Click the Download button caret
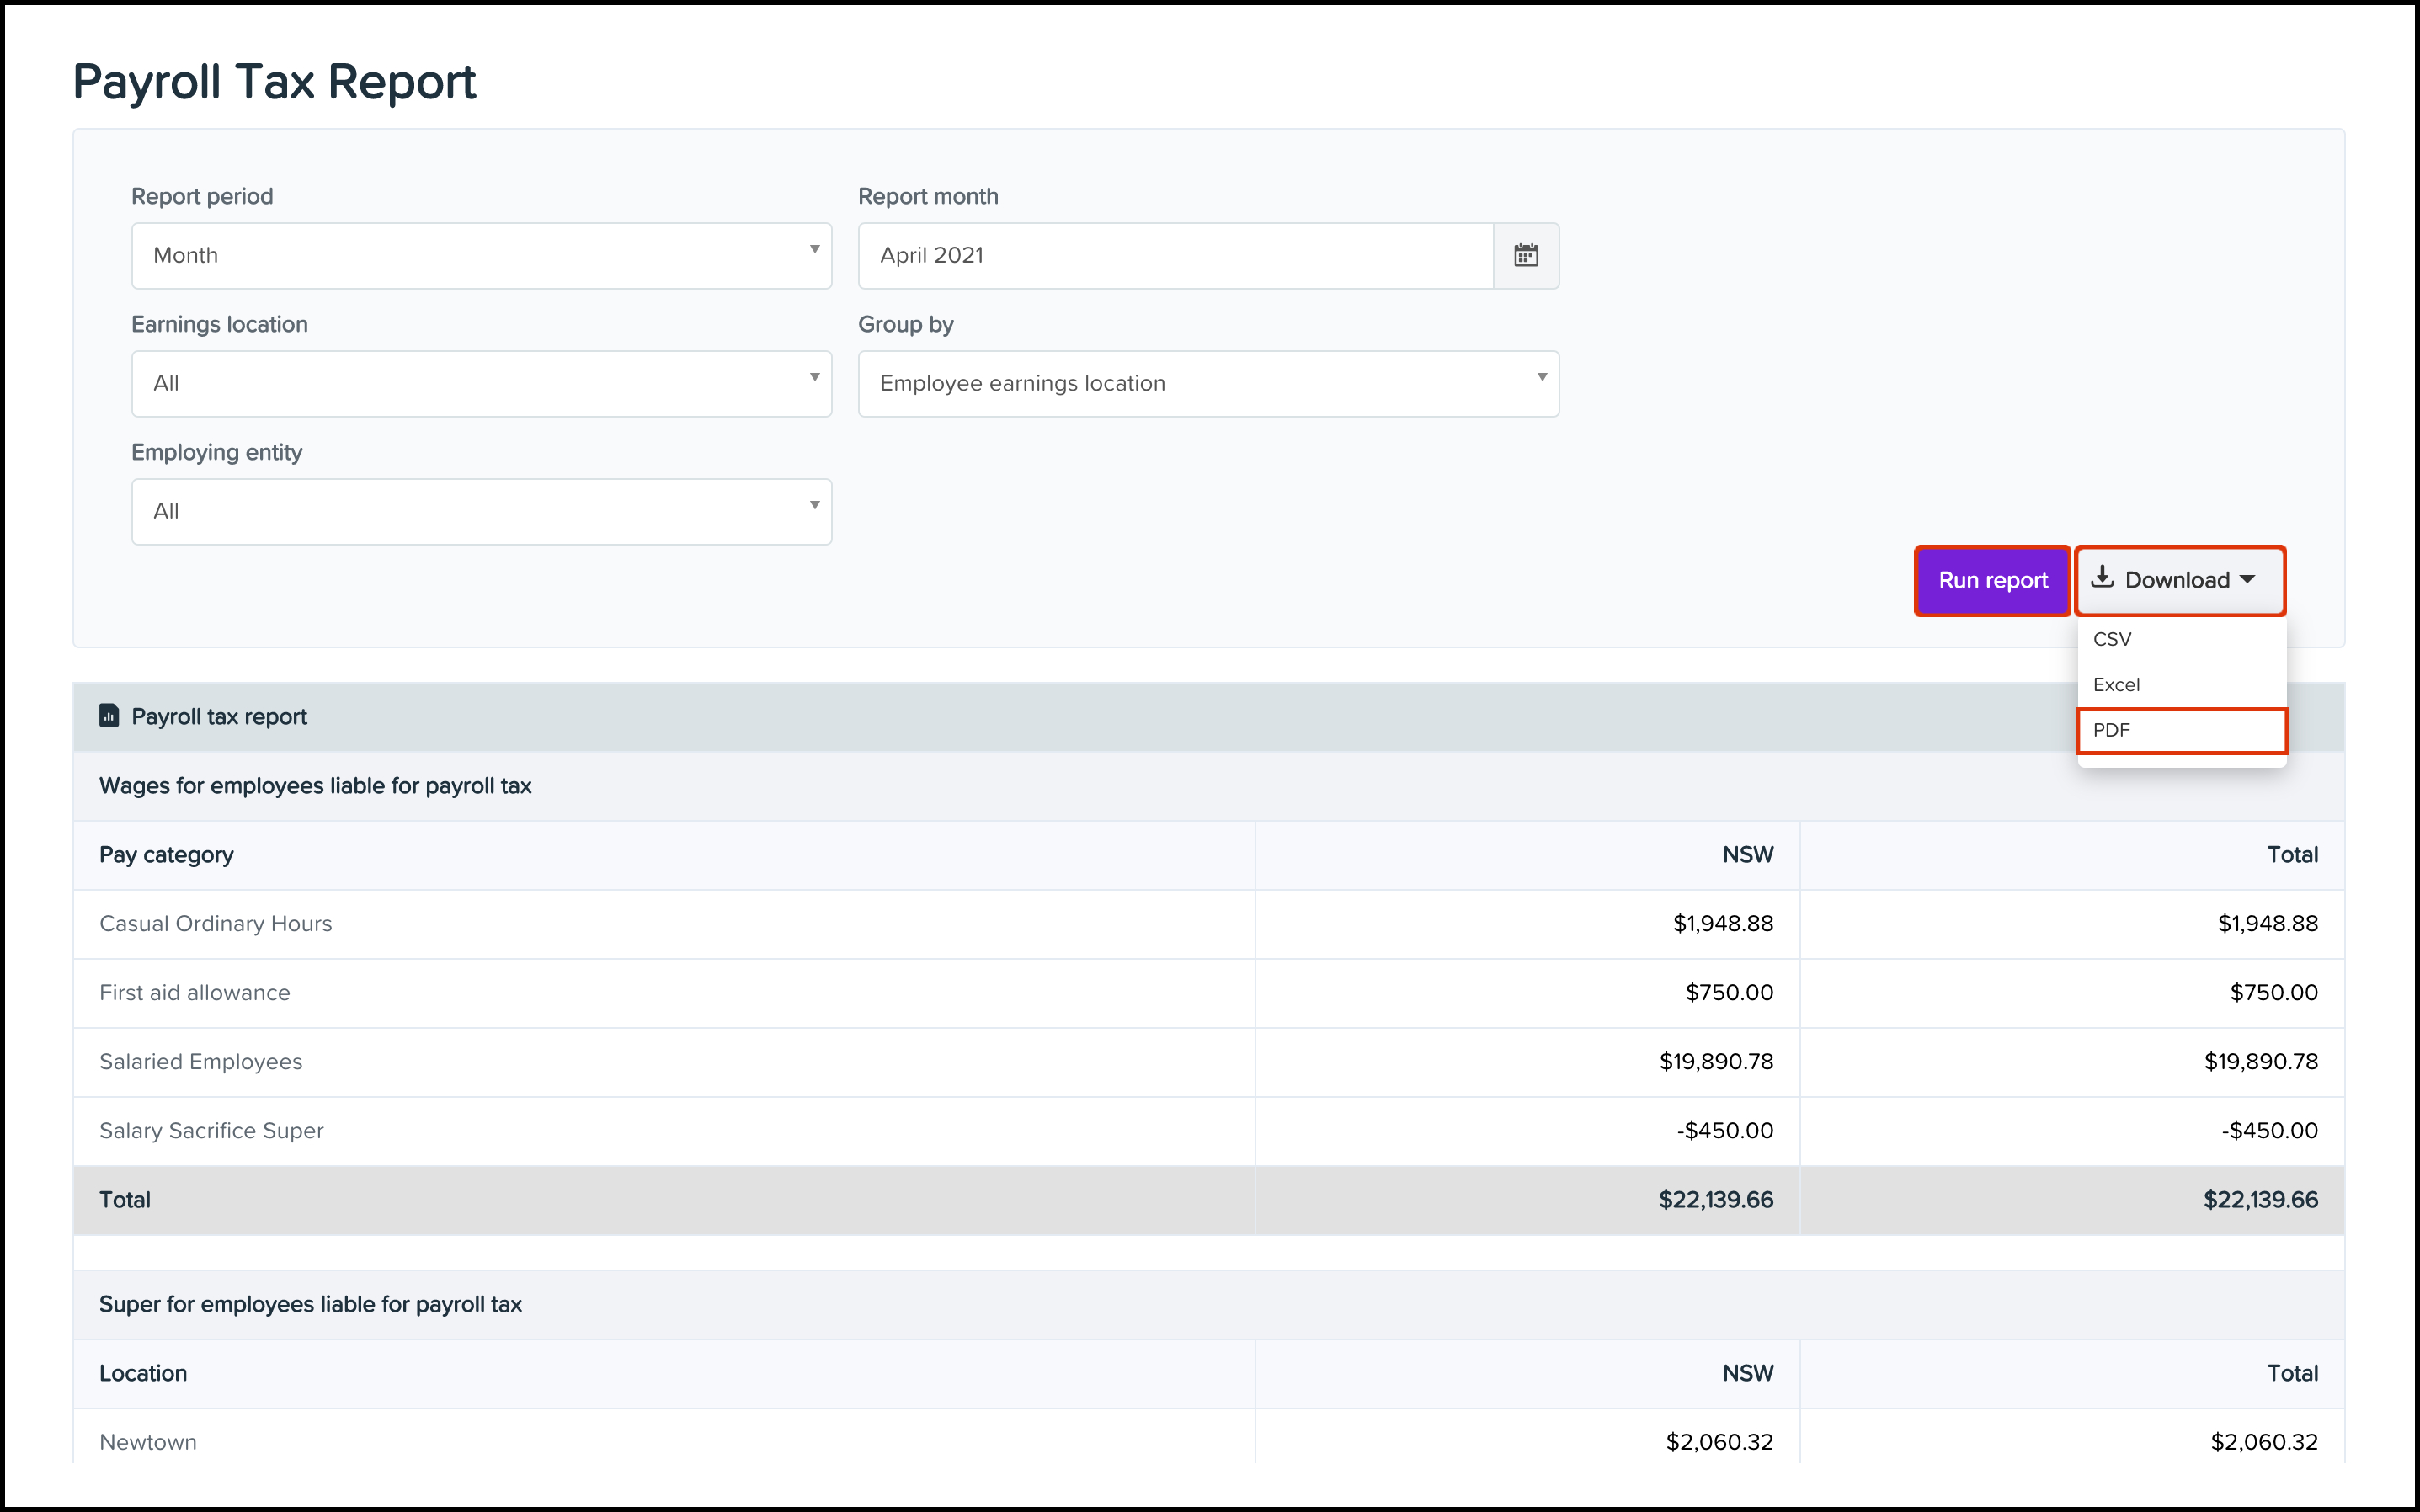Viewport: 2420px width, 1512px height. (2248, 580)
